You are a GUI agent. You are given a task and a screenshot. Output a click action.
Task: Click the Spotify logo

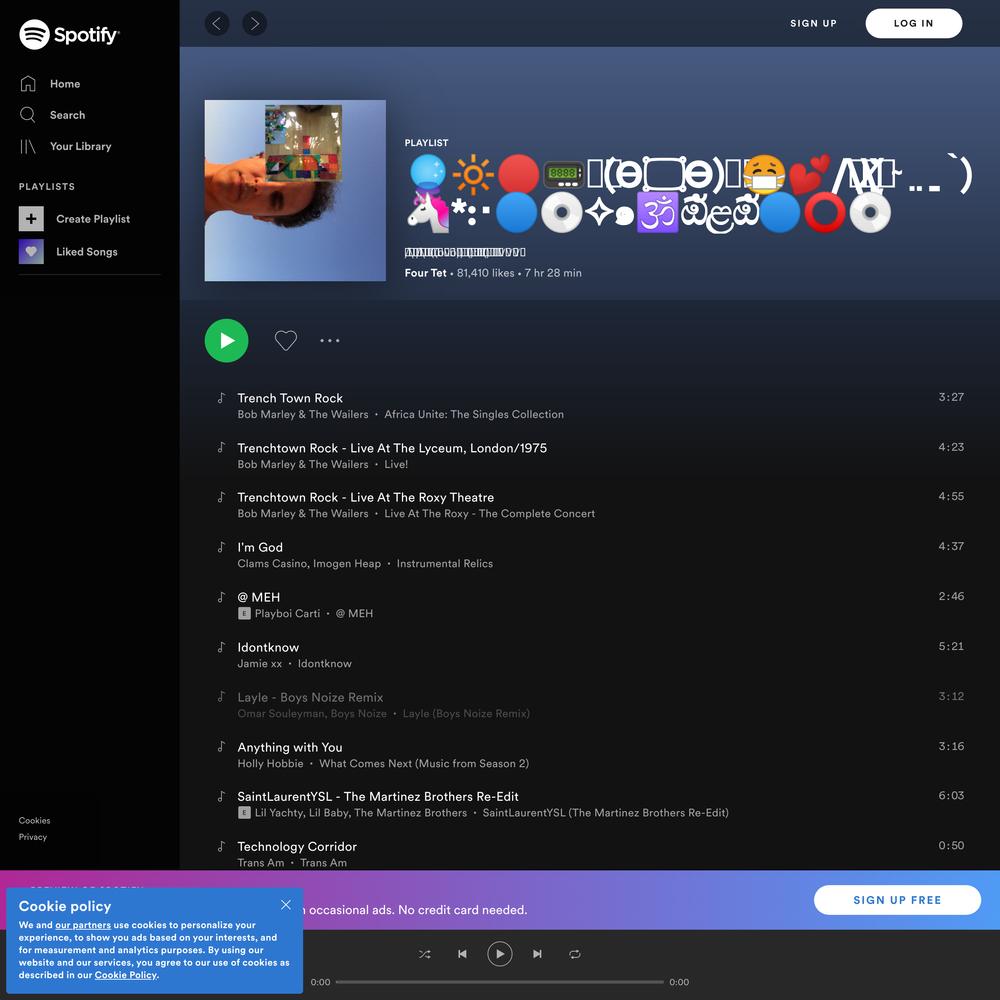pyautogui.click(x=69, y=34)
